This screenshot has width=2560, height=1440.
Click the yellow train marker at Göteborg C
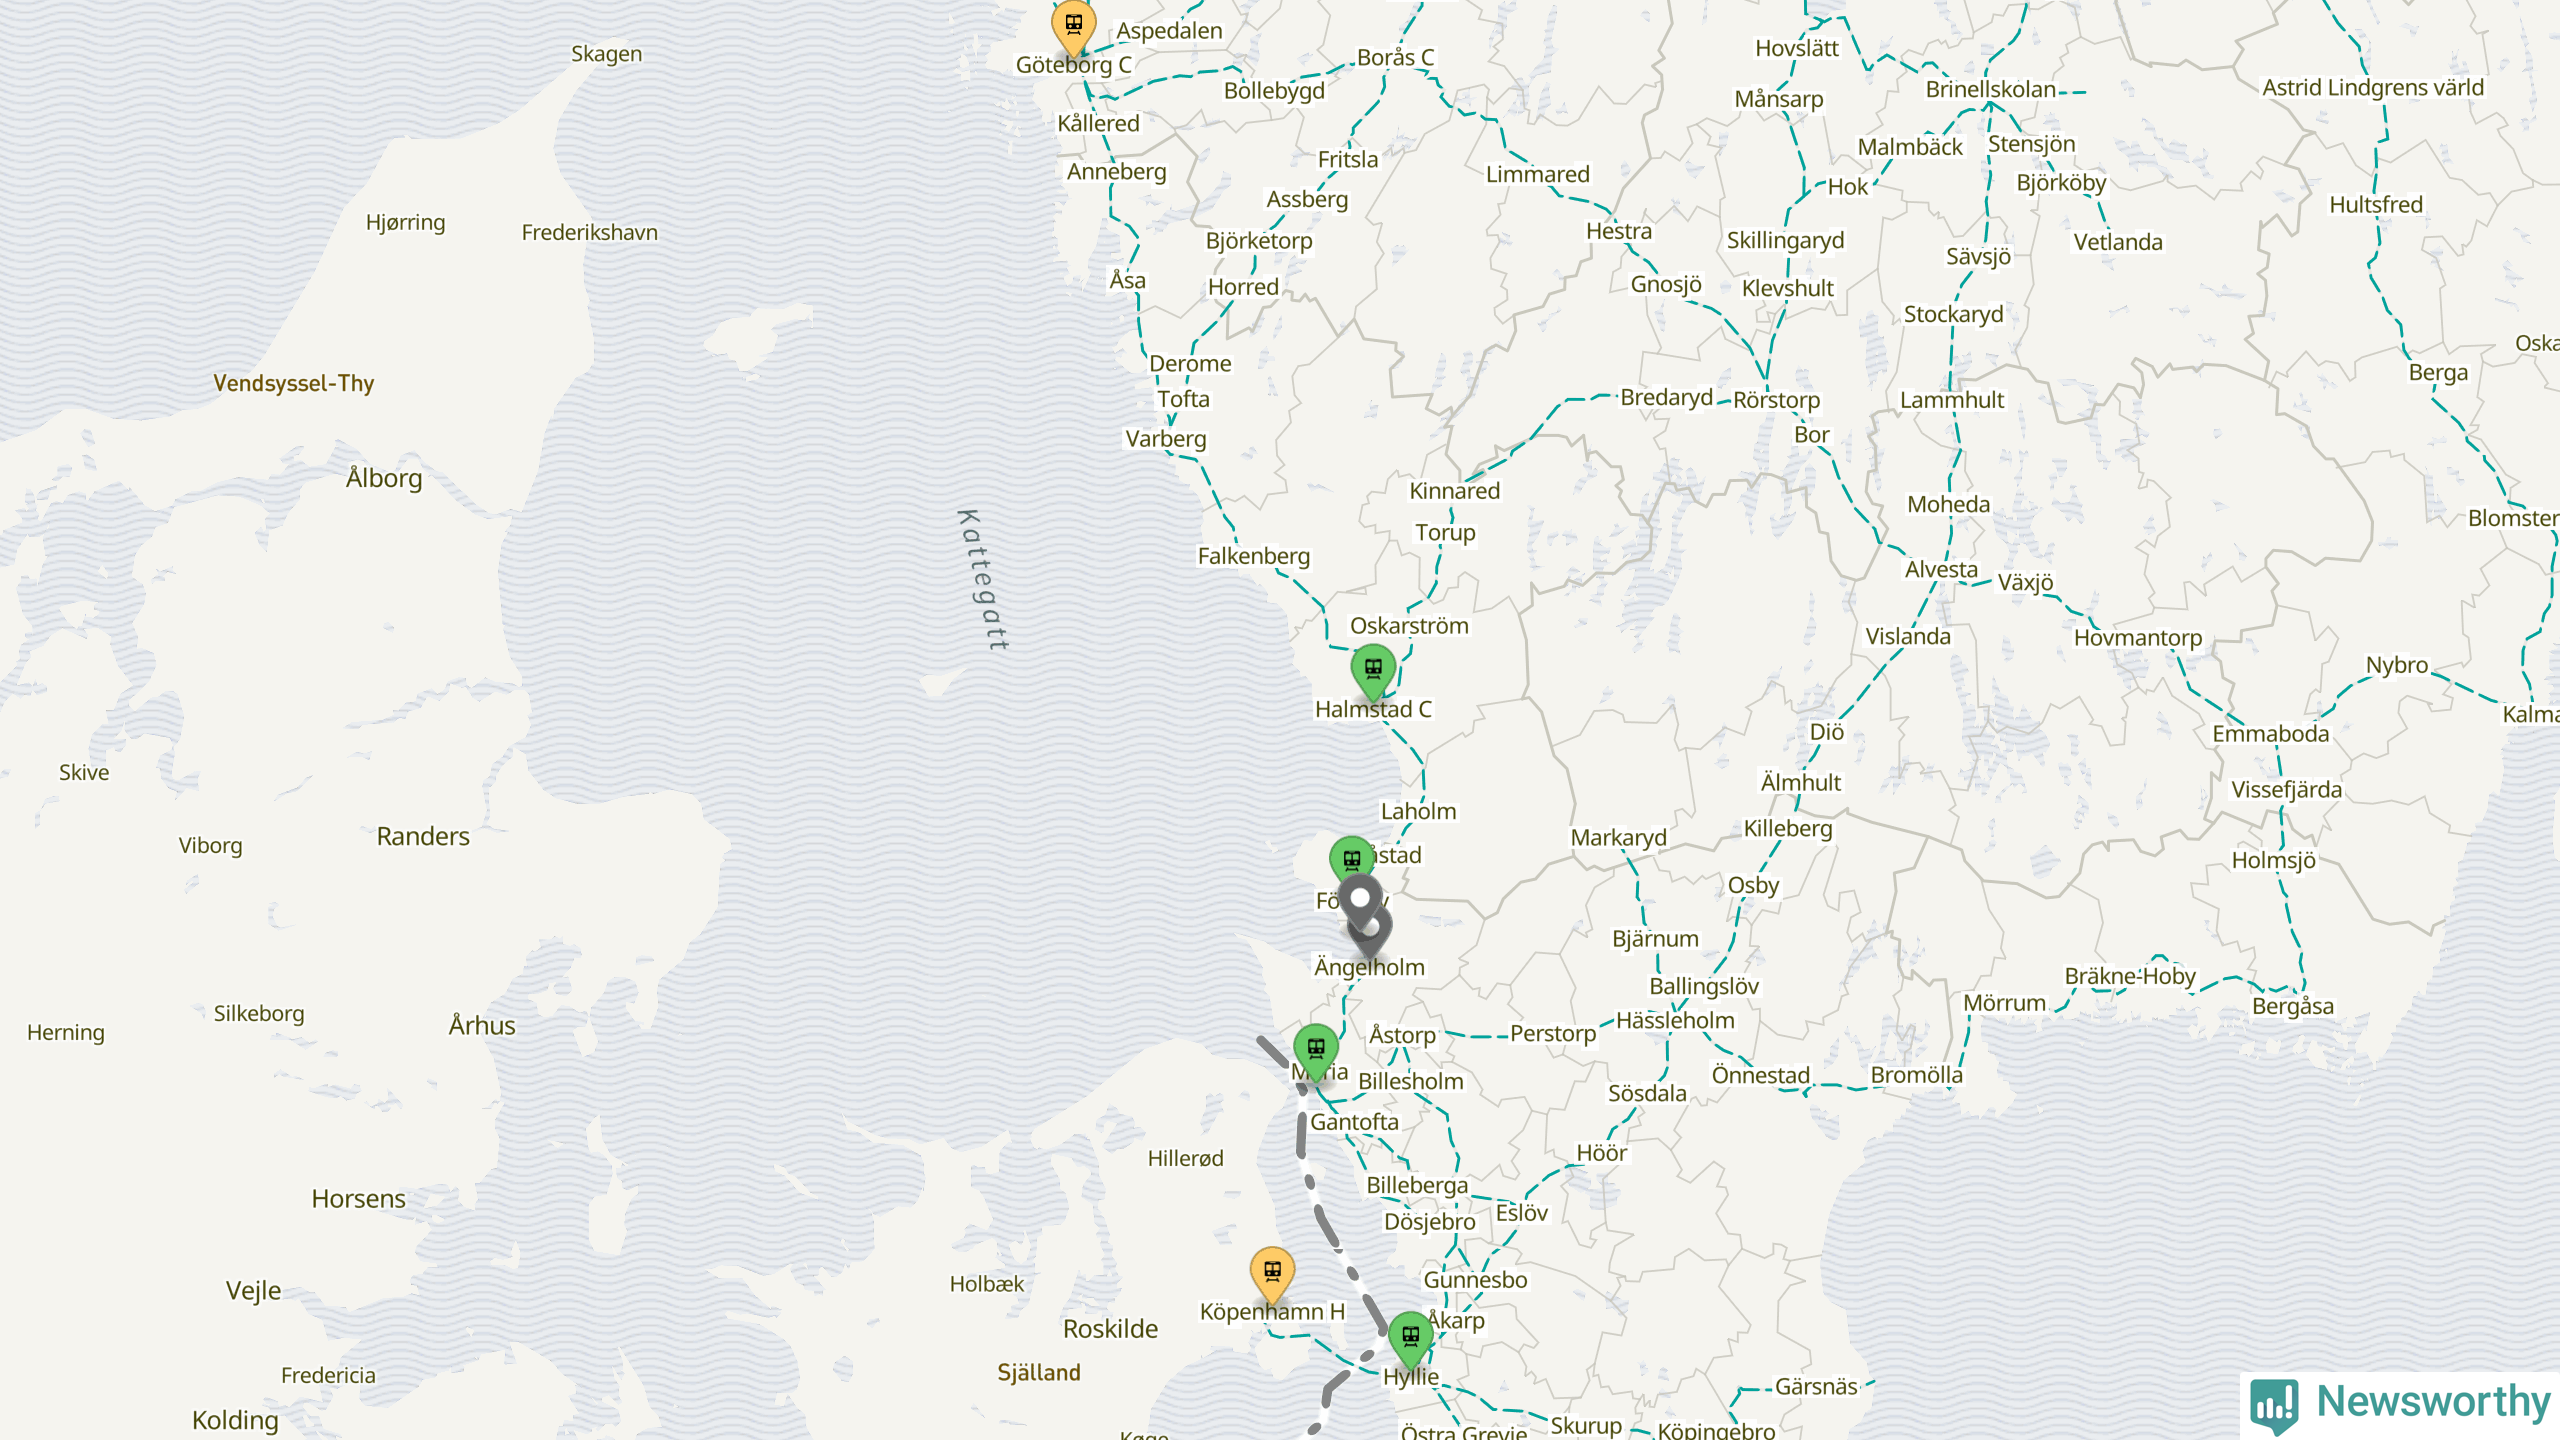point(1073,25)
